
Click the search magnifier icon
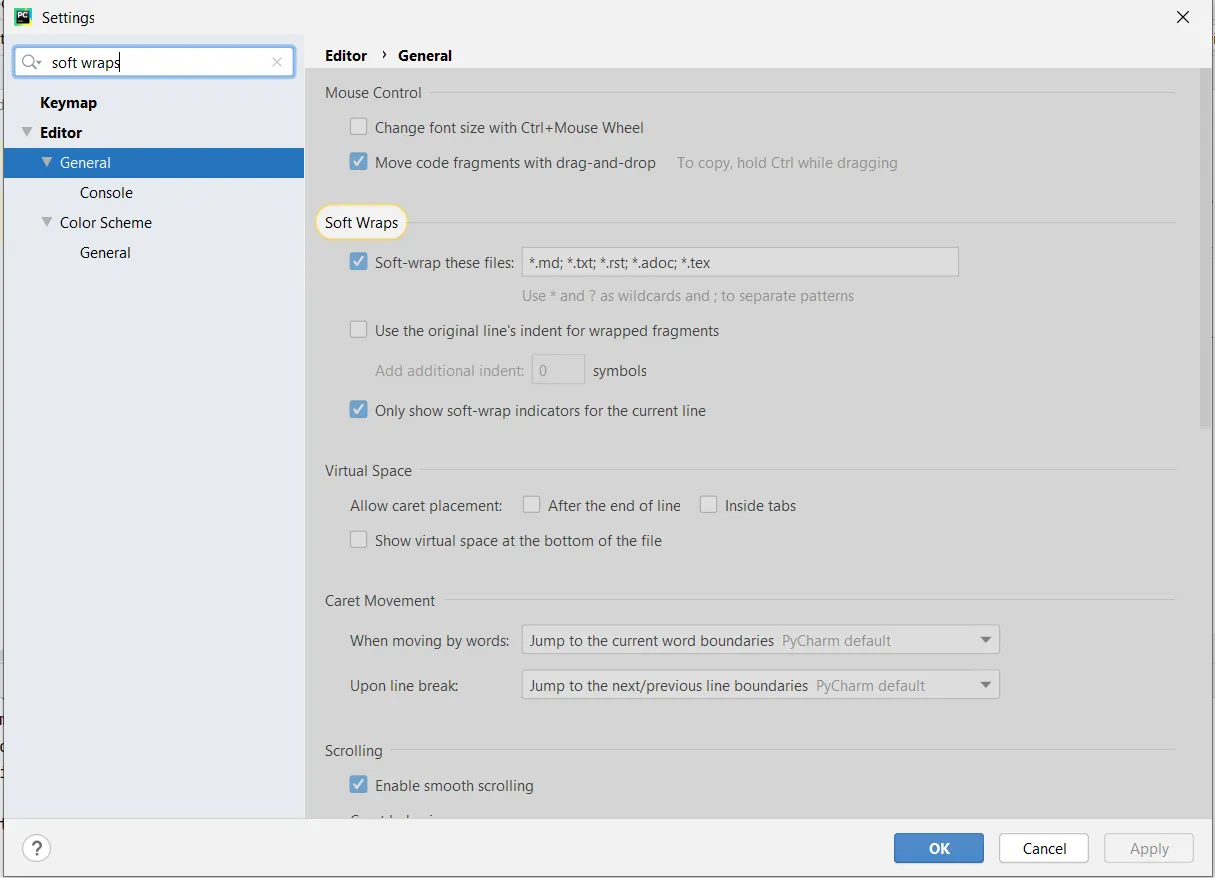coord(31,62)
